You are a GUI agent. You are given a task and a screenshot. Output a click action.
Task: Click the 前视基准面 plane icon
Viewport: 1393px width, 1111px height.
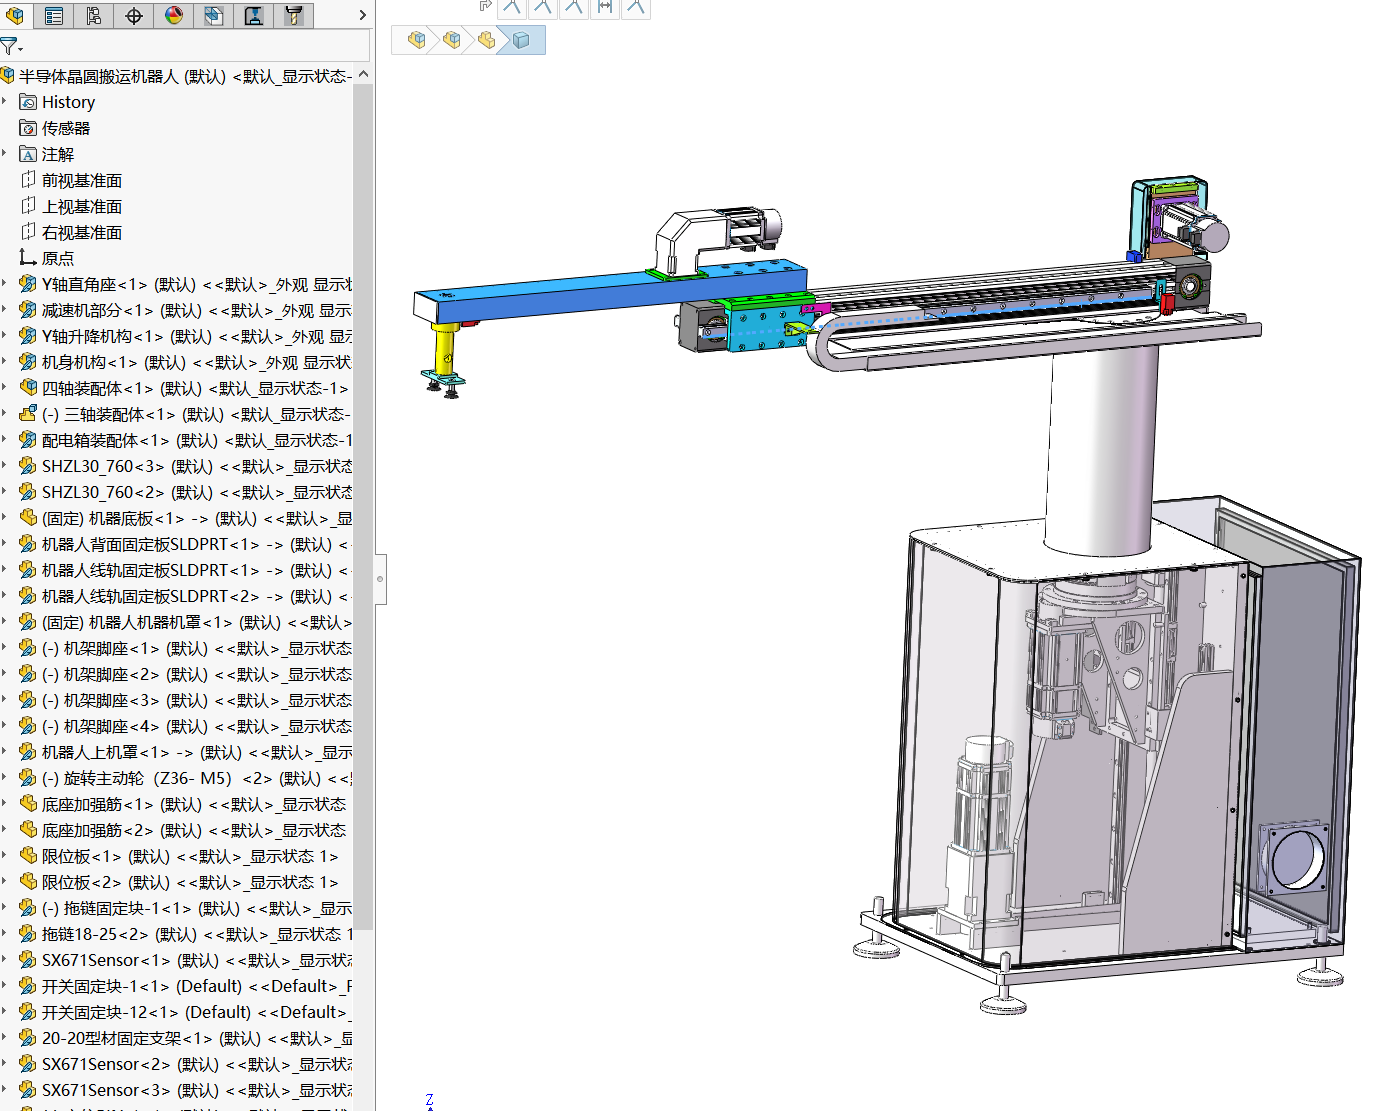click(28, 180)
